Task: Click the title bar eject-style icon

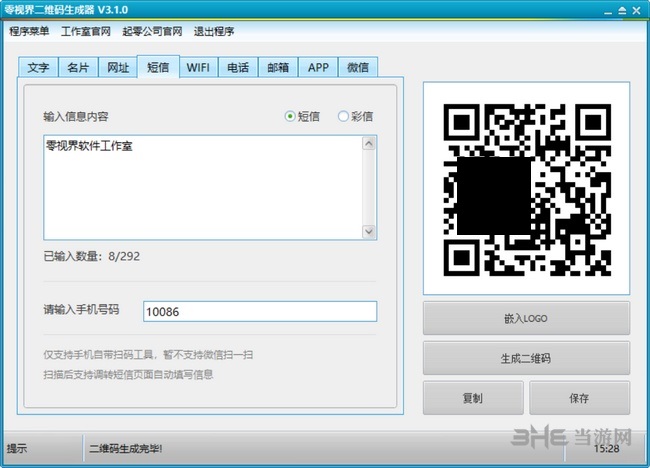Action: tap(622, 10)
